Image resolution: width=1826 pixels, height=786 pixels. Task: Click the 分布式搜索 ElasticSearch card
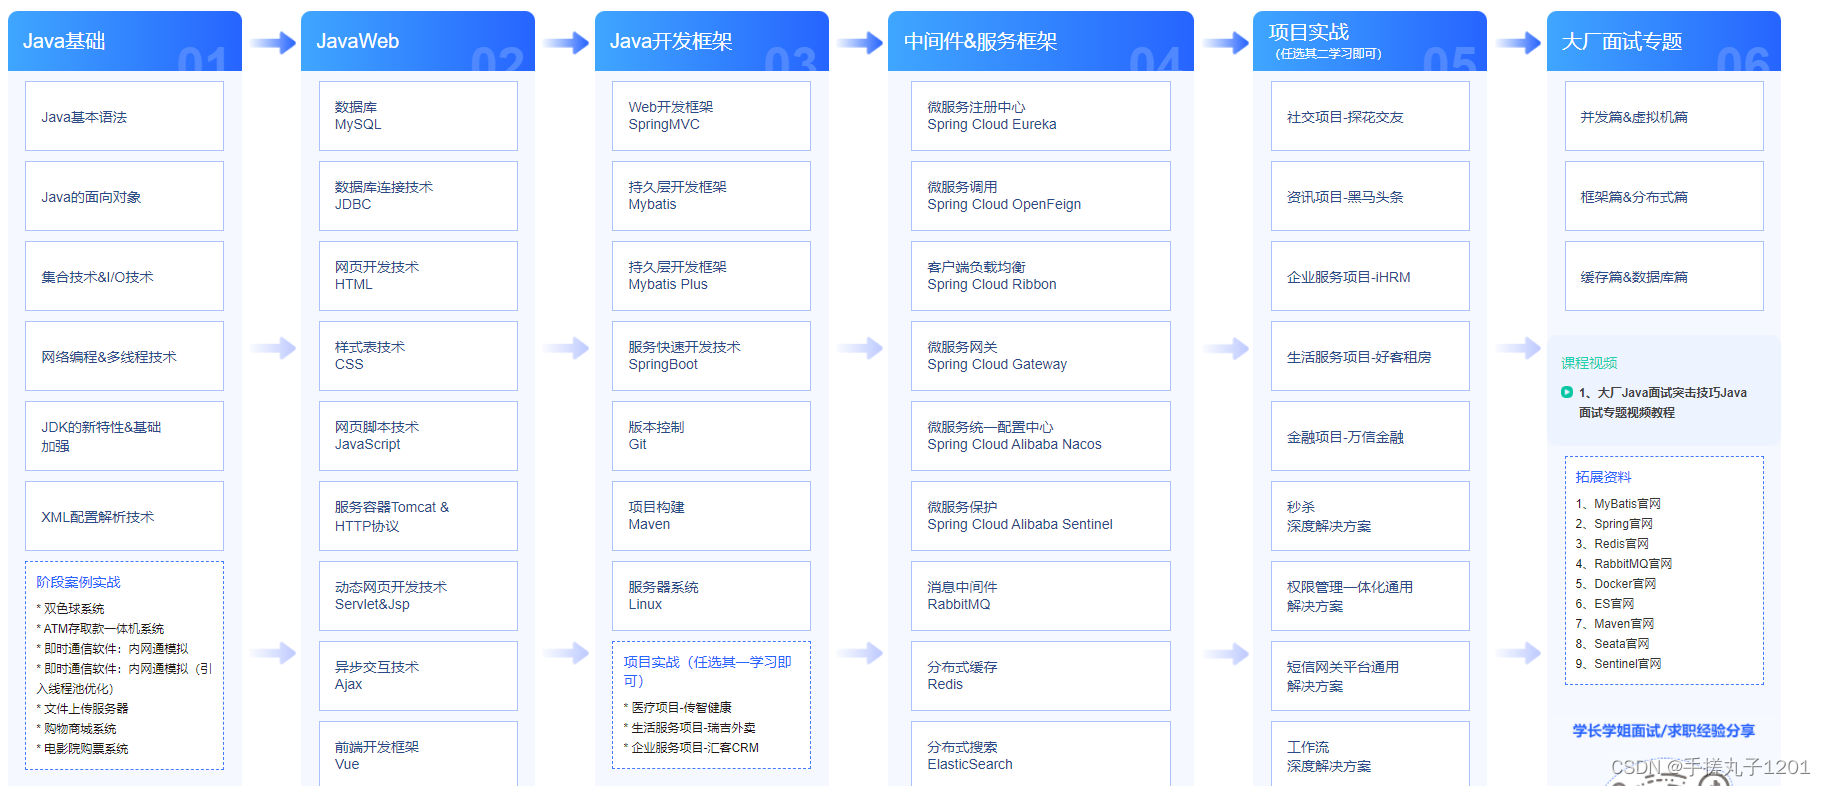1041,754
